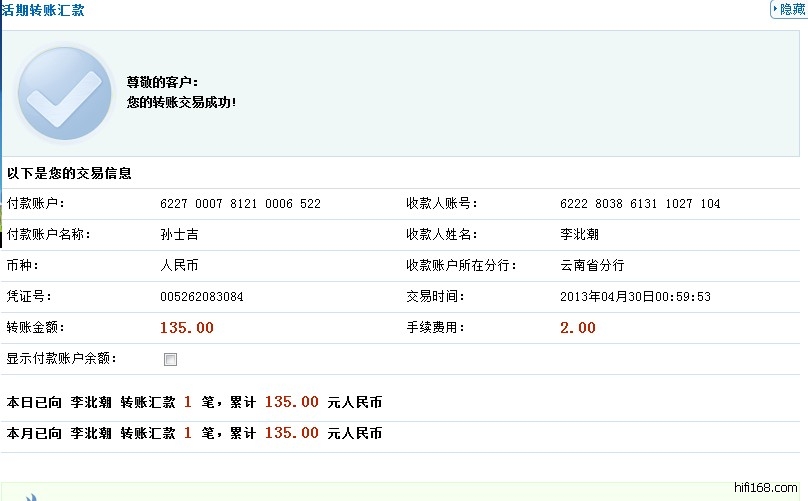Image resolution: width=808 pixels, height=501 pixels.
Task: Click 李北潮 in the 收款人姓名 row
Action: [x=579, y=235]
